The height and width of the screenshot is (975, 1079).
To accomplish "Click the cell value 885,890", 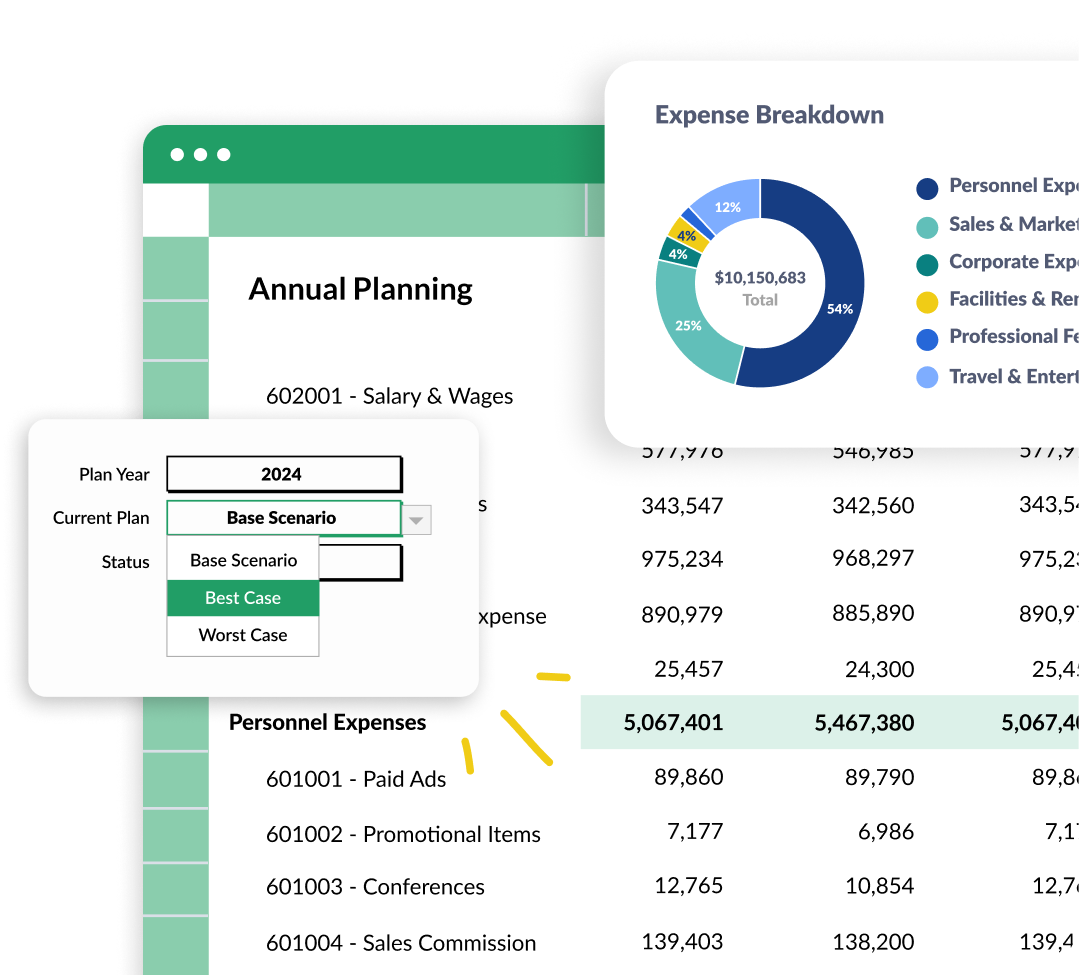I will click(873, 613).
